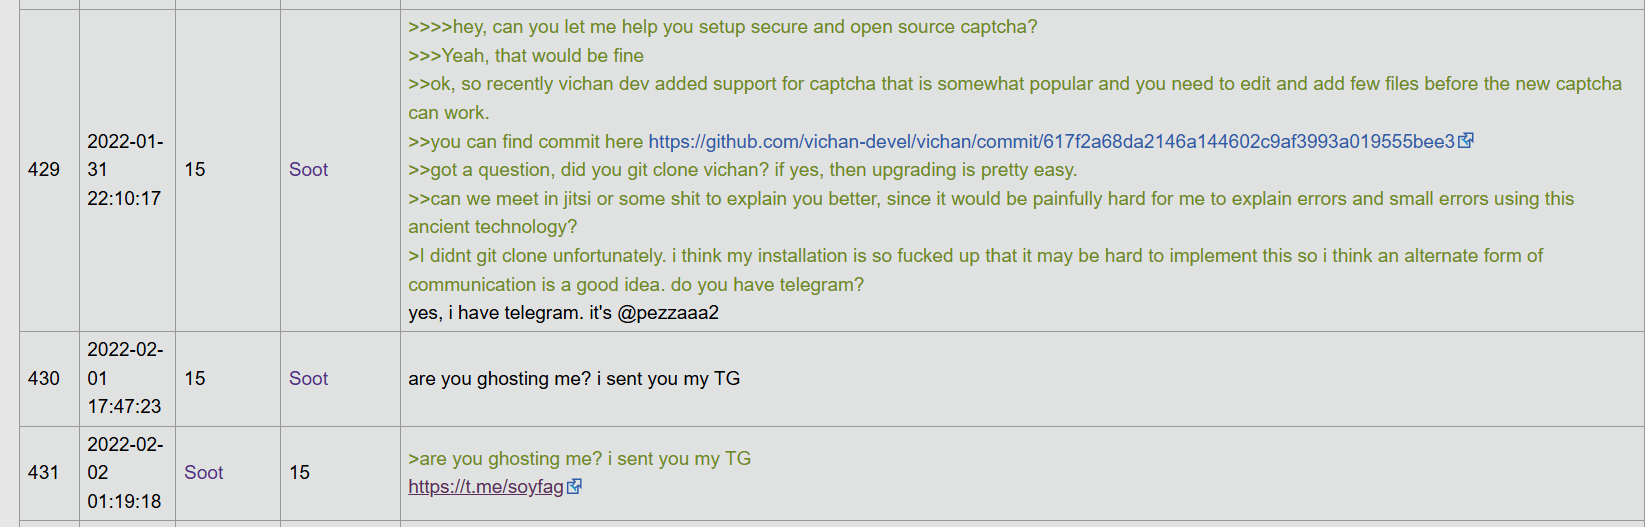This screenshot has width=1645, height=527.
Task: Click the 15 value in row 429
Action: pos(195,170)
